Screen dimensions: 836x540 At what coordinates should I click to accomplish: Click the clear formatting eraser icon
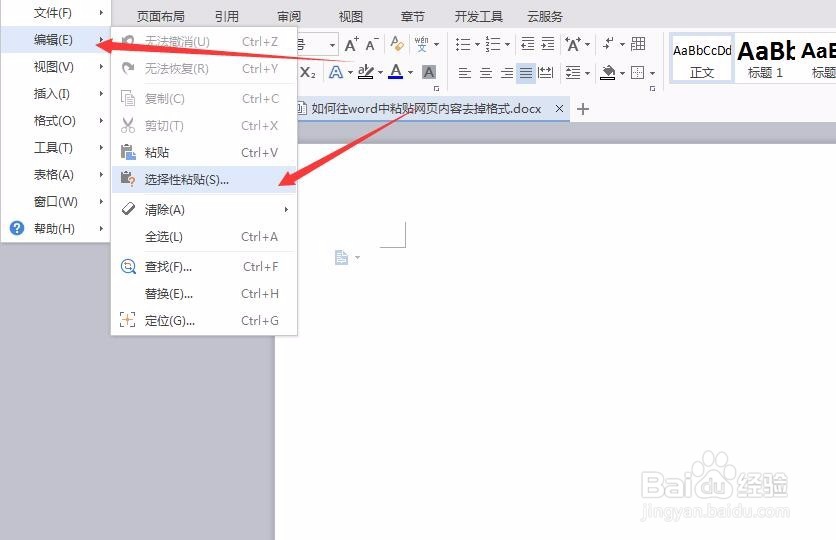coord(397,44)
